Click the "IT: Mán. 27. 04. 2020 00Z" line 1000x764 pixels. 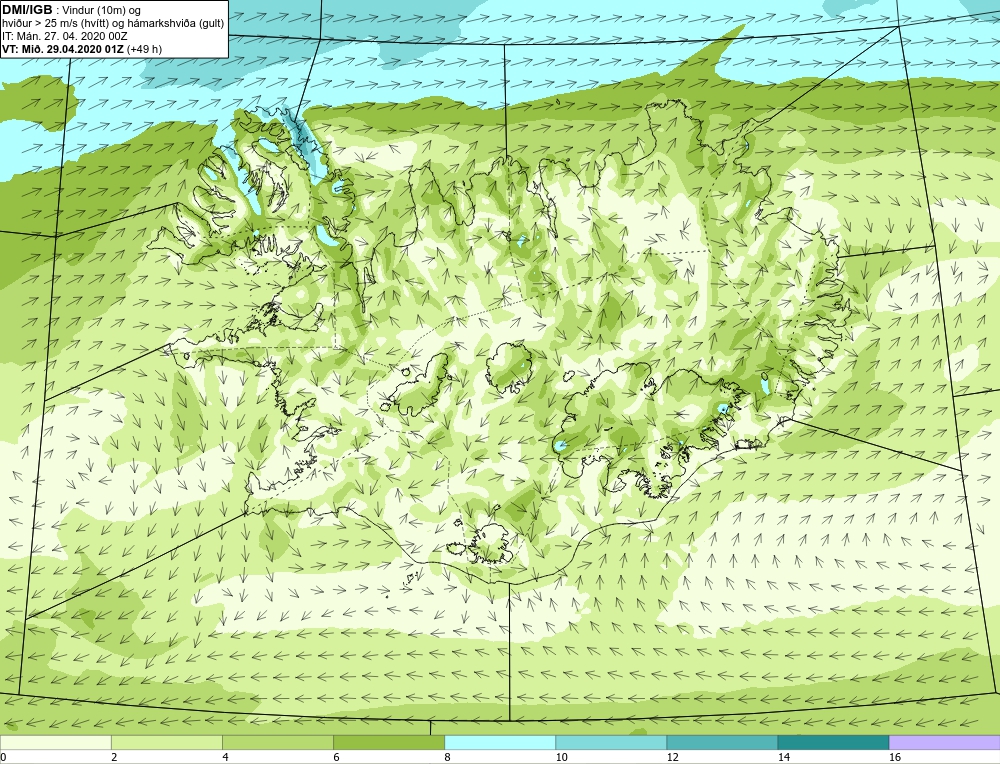tap(64, 36)
